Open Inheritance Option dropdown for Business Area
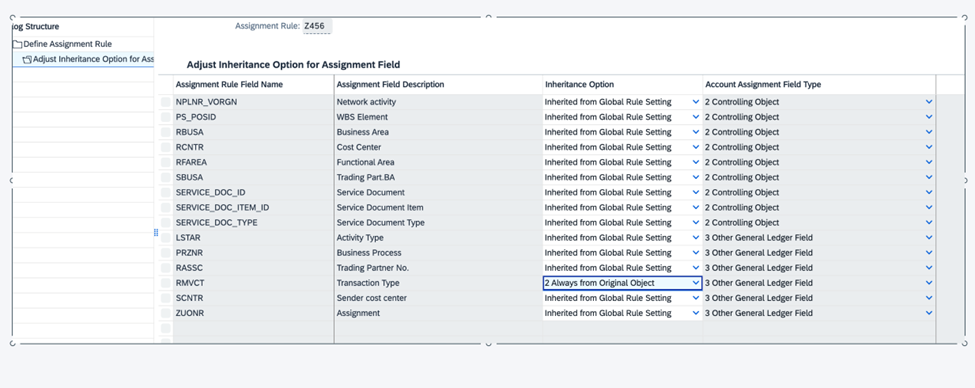975x388 pixels. click(x=696, y=132)
